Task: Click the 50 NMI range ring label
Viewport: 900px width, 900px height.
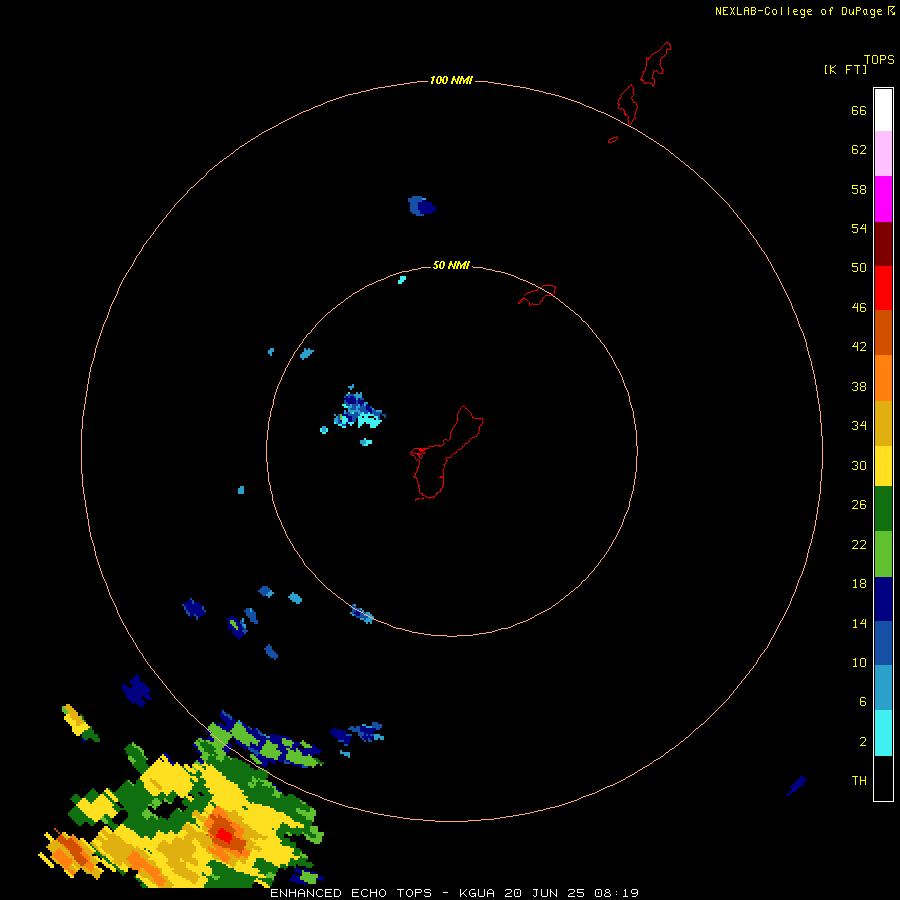Action: coord(451,265)
